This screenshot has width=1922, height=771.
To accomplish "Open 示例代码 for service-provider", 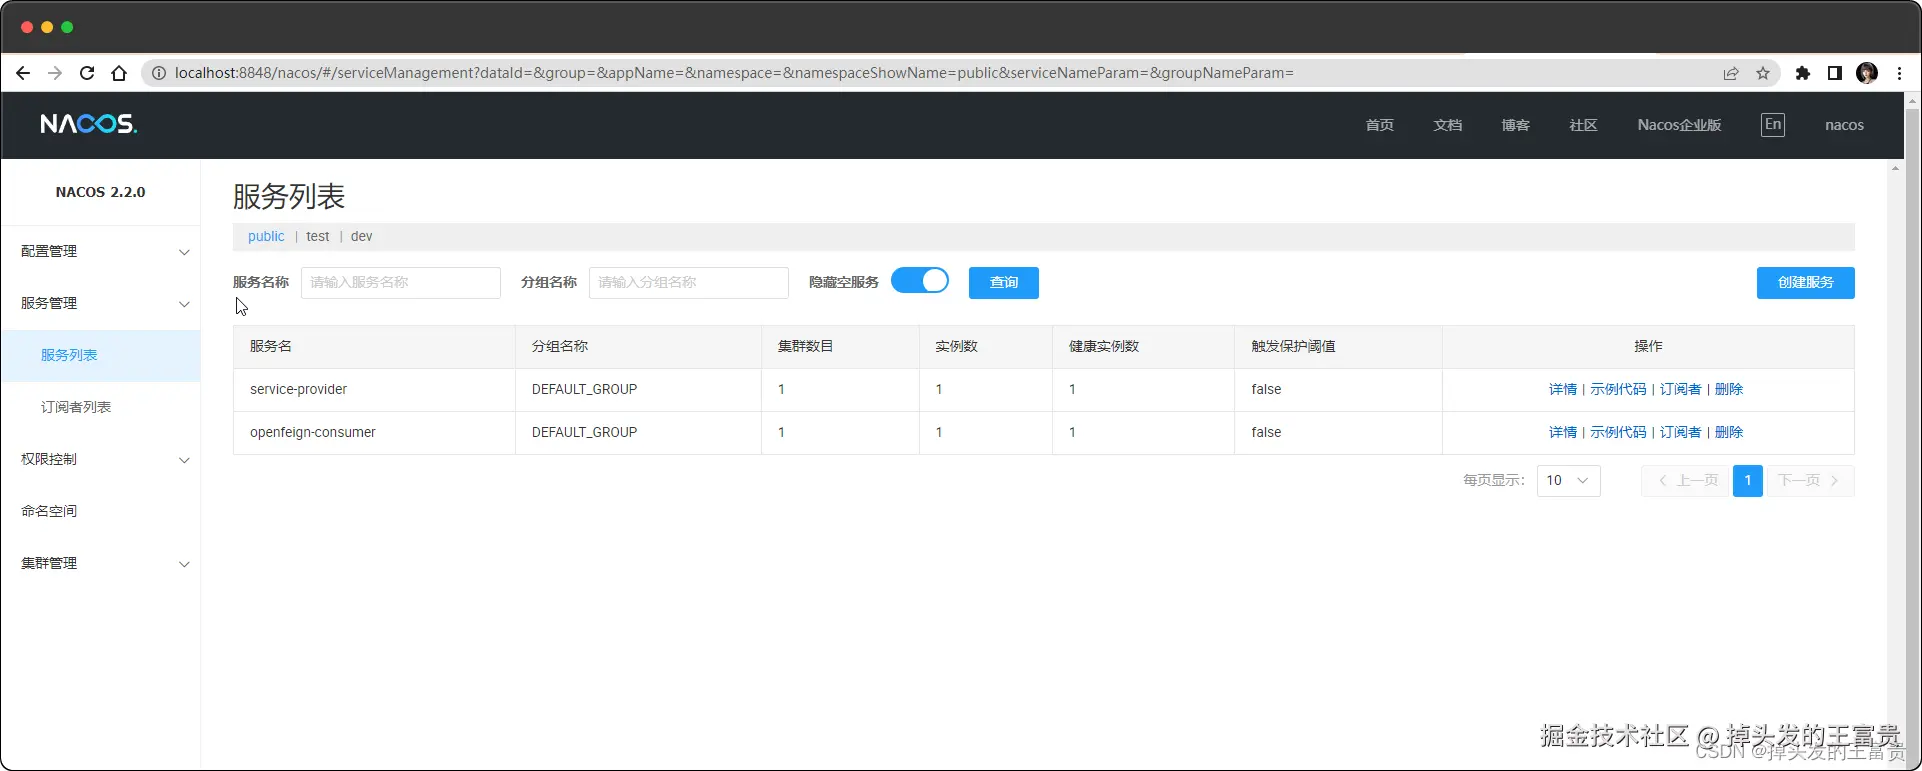I will point(1618,389).
